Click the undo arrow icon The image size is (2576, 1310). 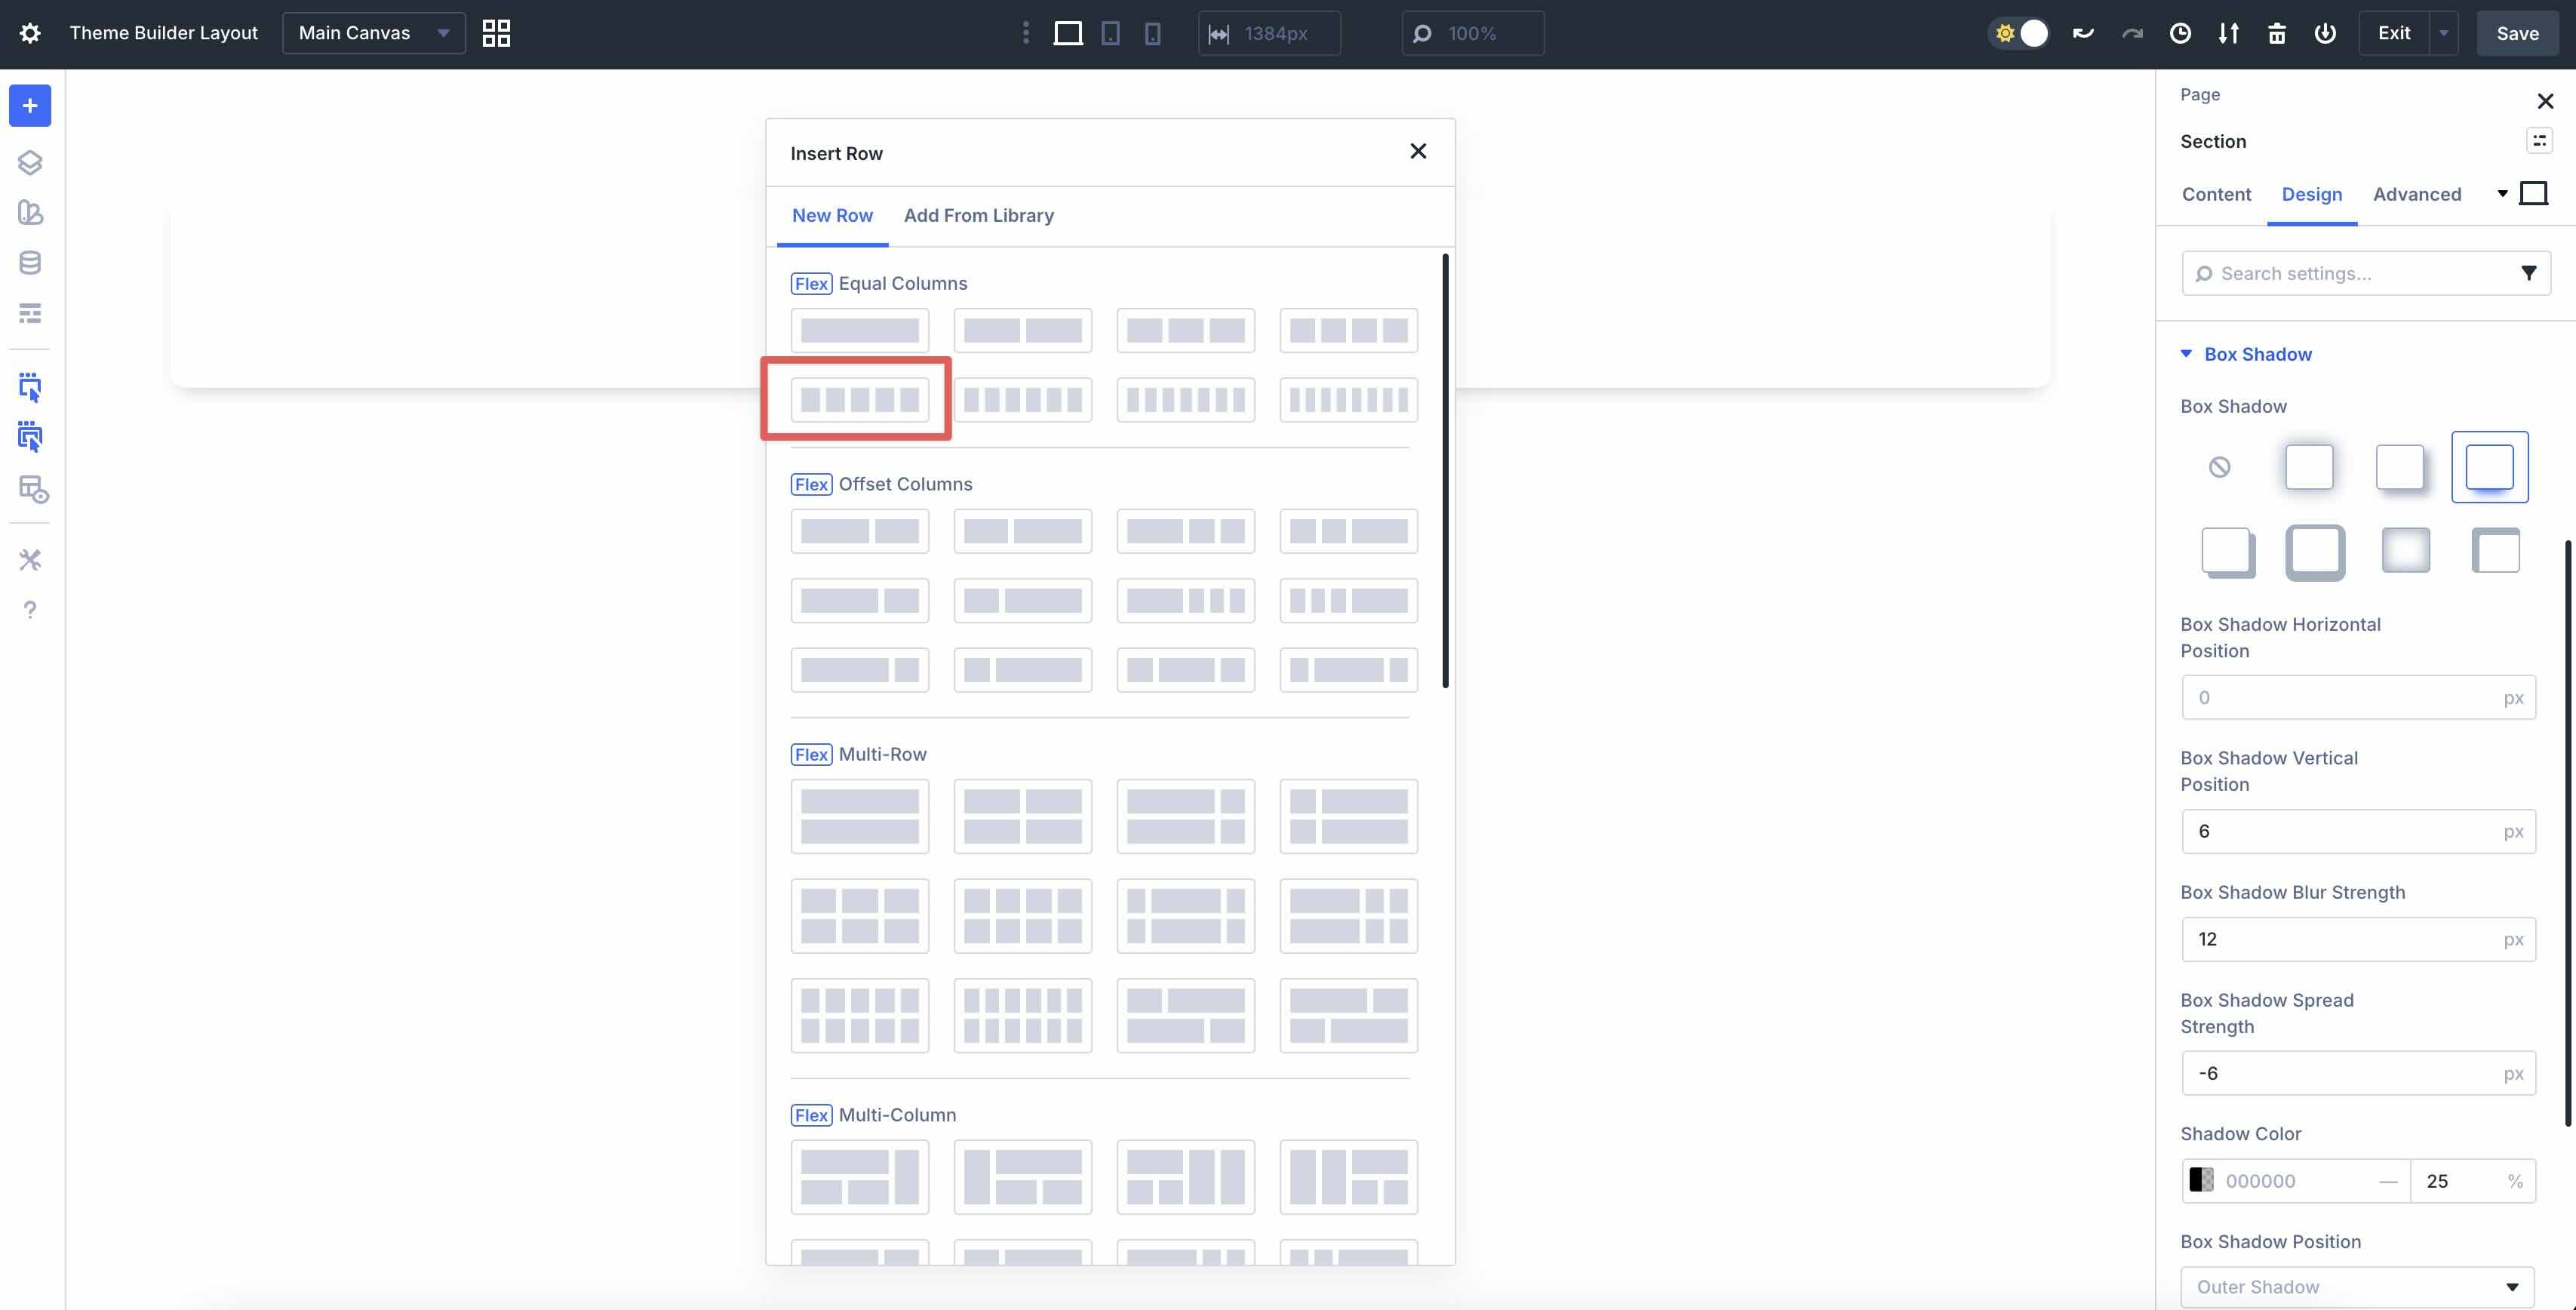[2083, 33]
